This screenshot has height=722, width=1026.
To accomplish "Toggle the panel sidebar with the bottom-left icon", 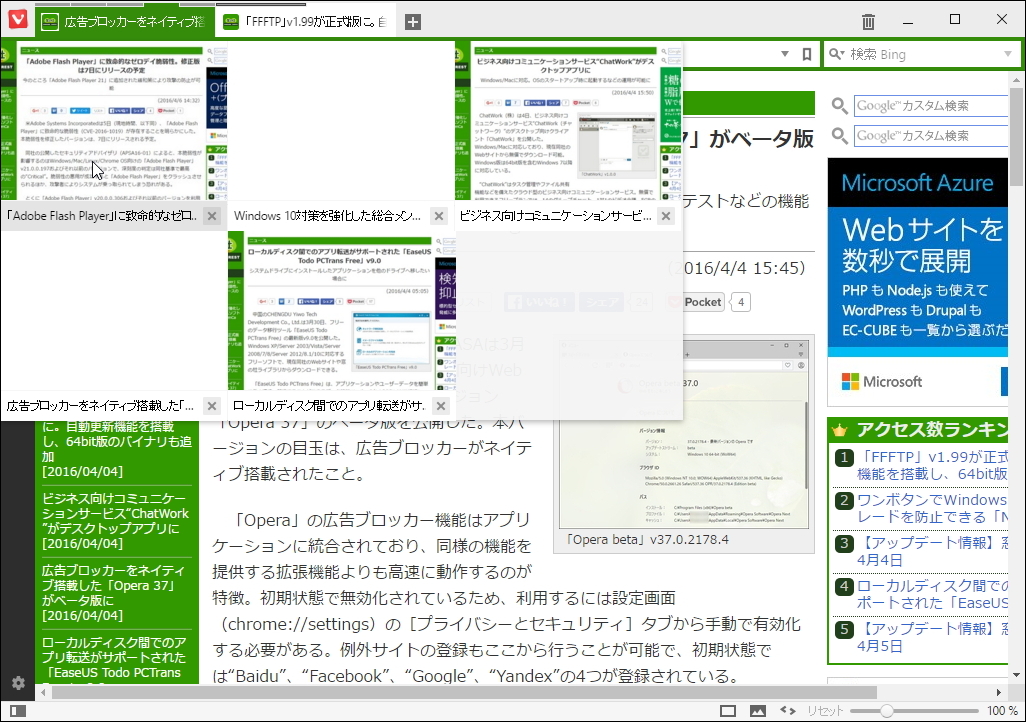I will point(18,710).
